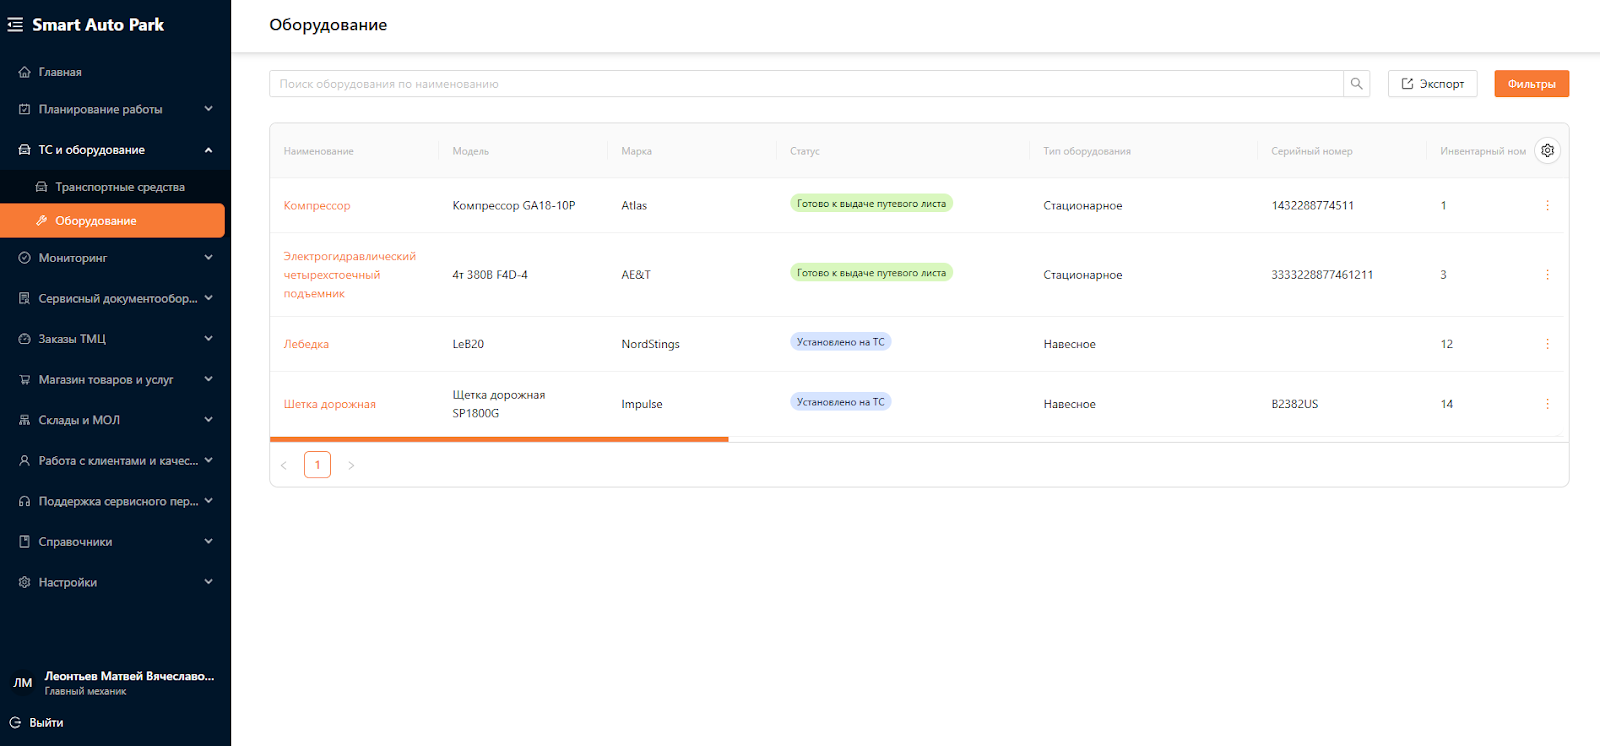This screenshot has height=746, width=1600.
Task: Click the Экспорт button
Action: [1432, 84]
